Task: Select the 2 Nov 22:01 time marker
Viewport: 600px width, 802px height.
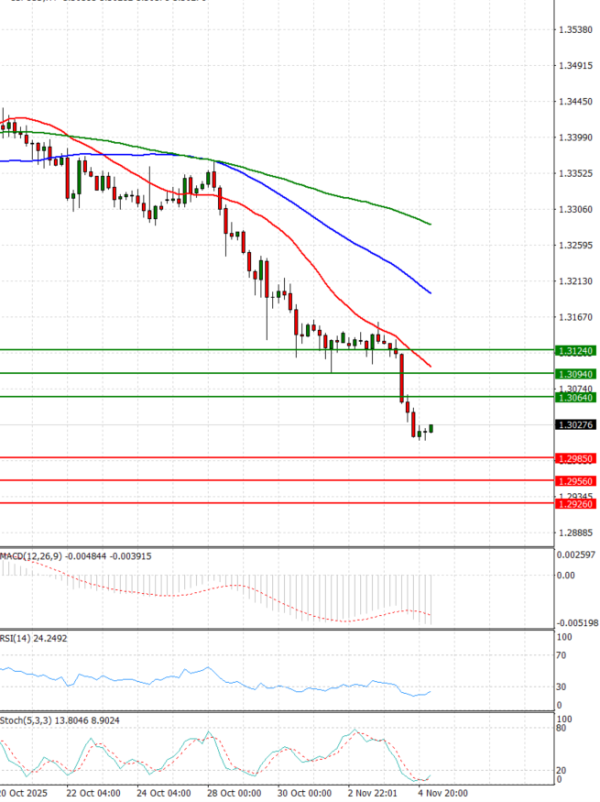Action: (375, 792)
